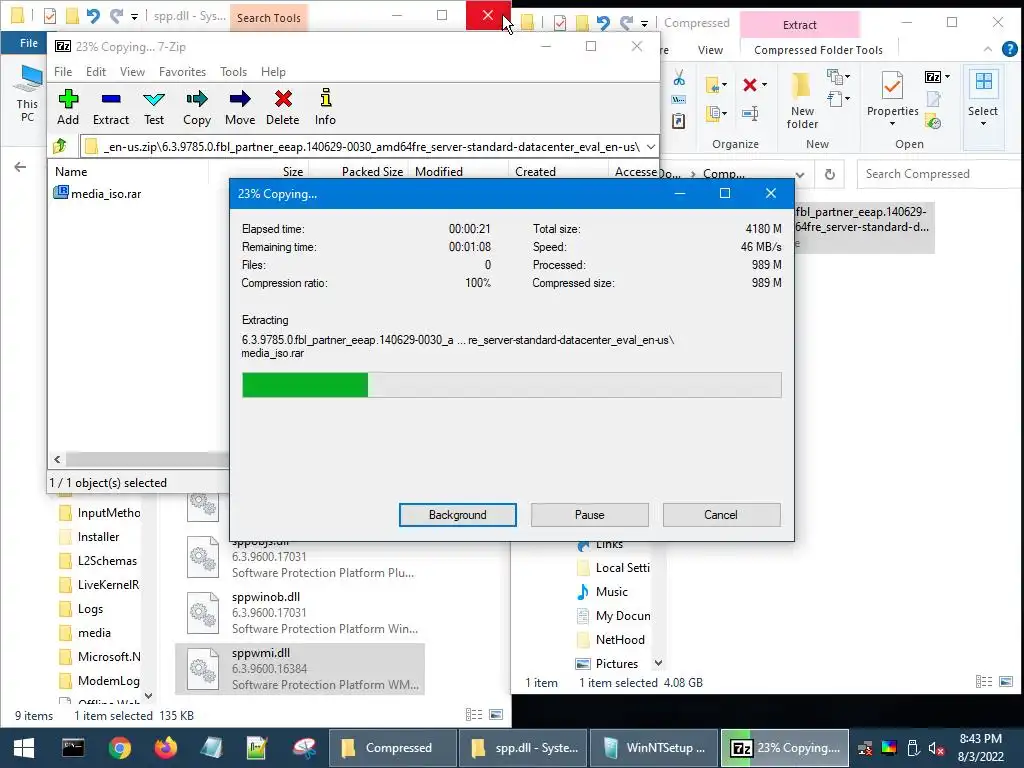
Task: Open Favorites menu in 7-Zip
Action: coord(182,72)
